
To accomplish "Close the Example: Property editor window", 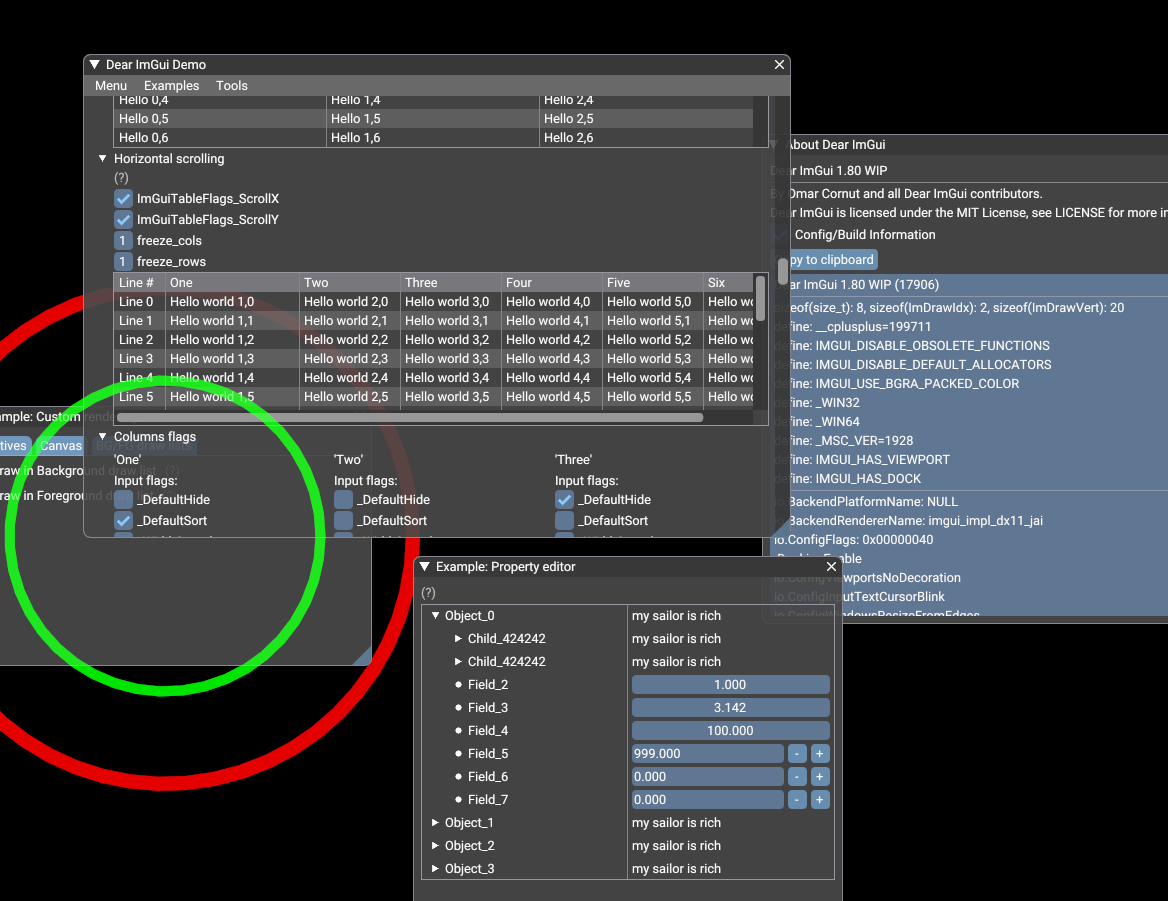I will (x=831, y=567).
